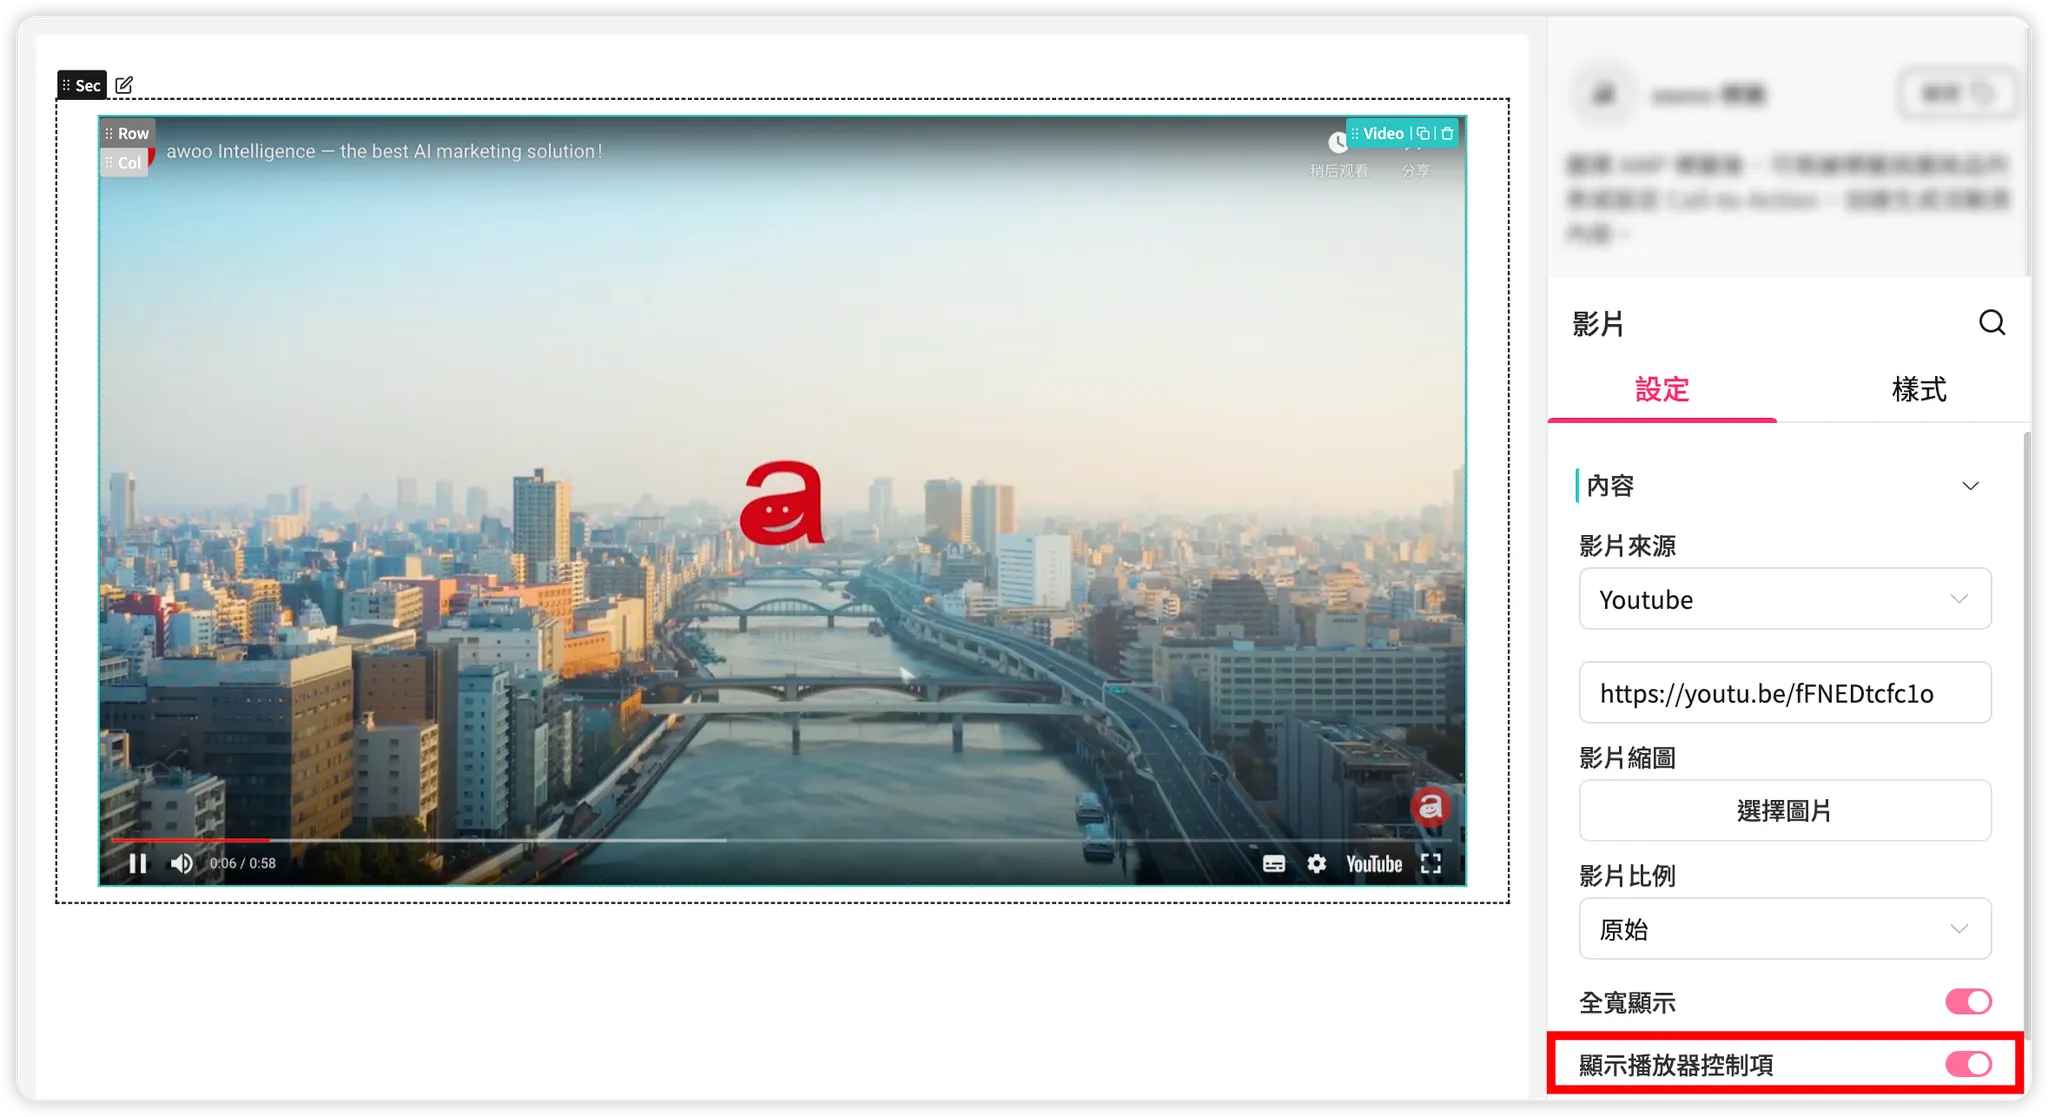Click the YouTube URL input field

click(x=1784, y=693)
